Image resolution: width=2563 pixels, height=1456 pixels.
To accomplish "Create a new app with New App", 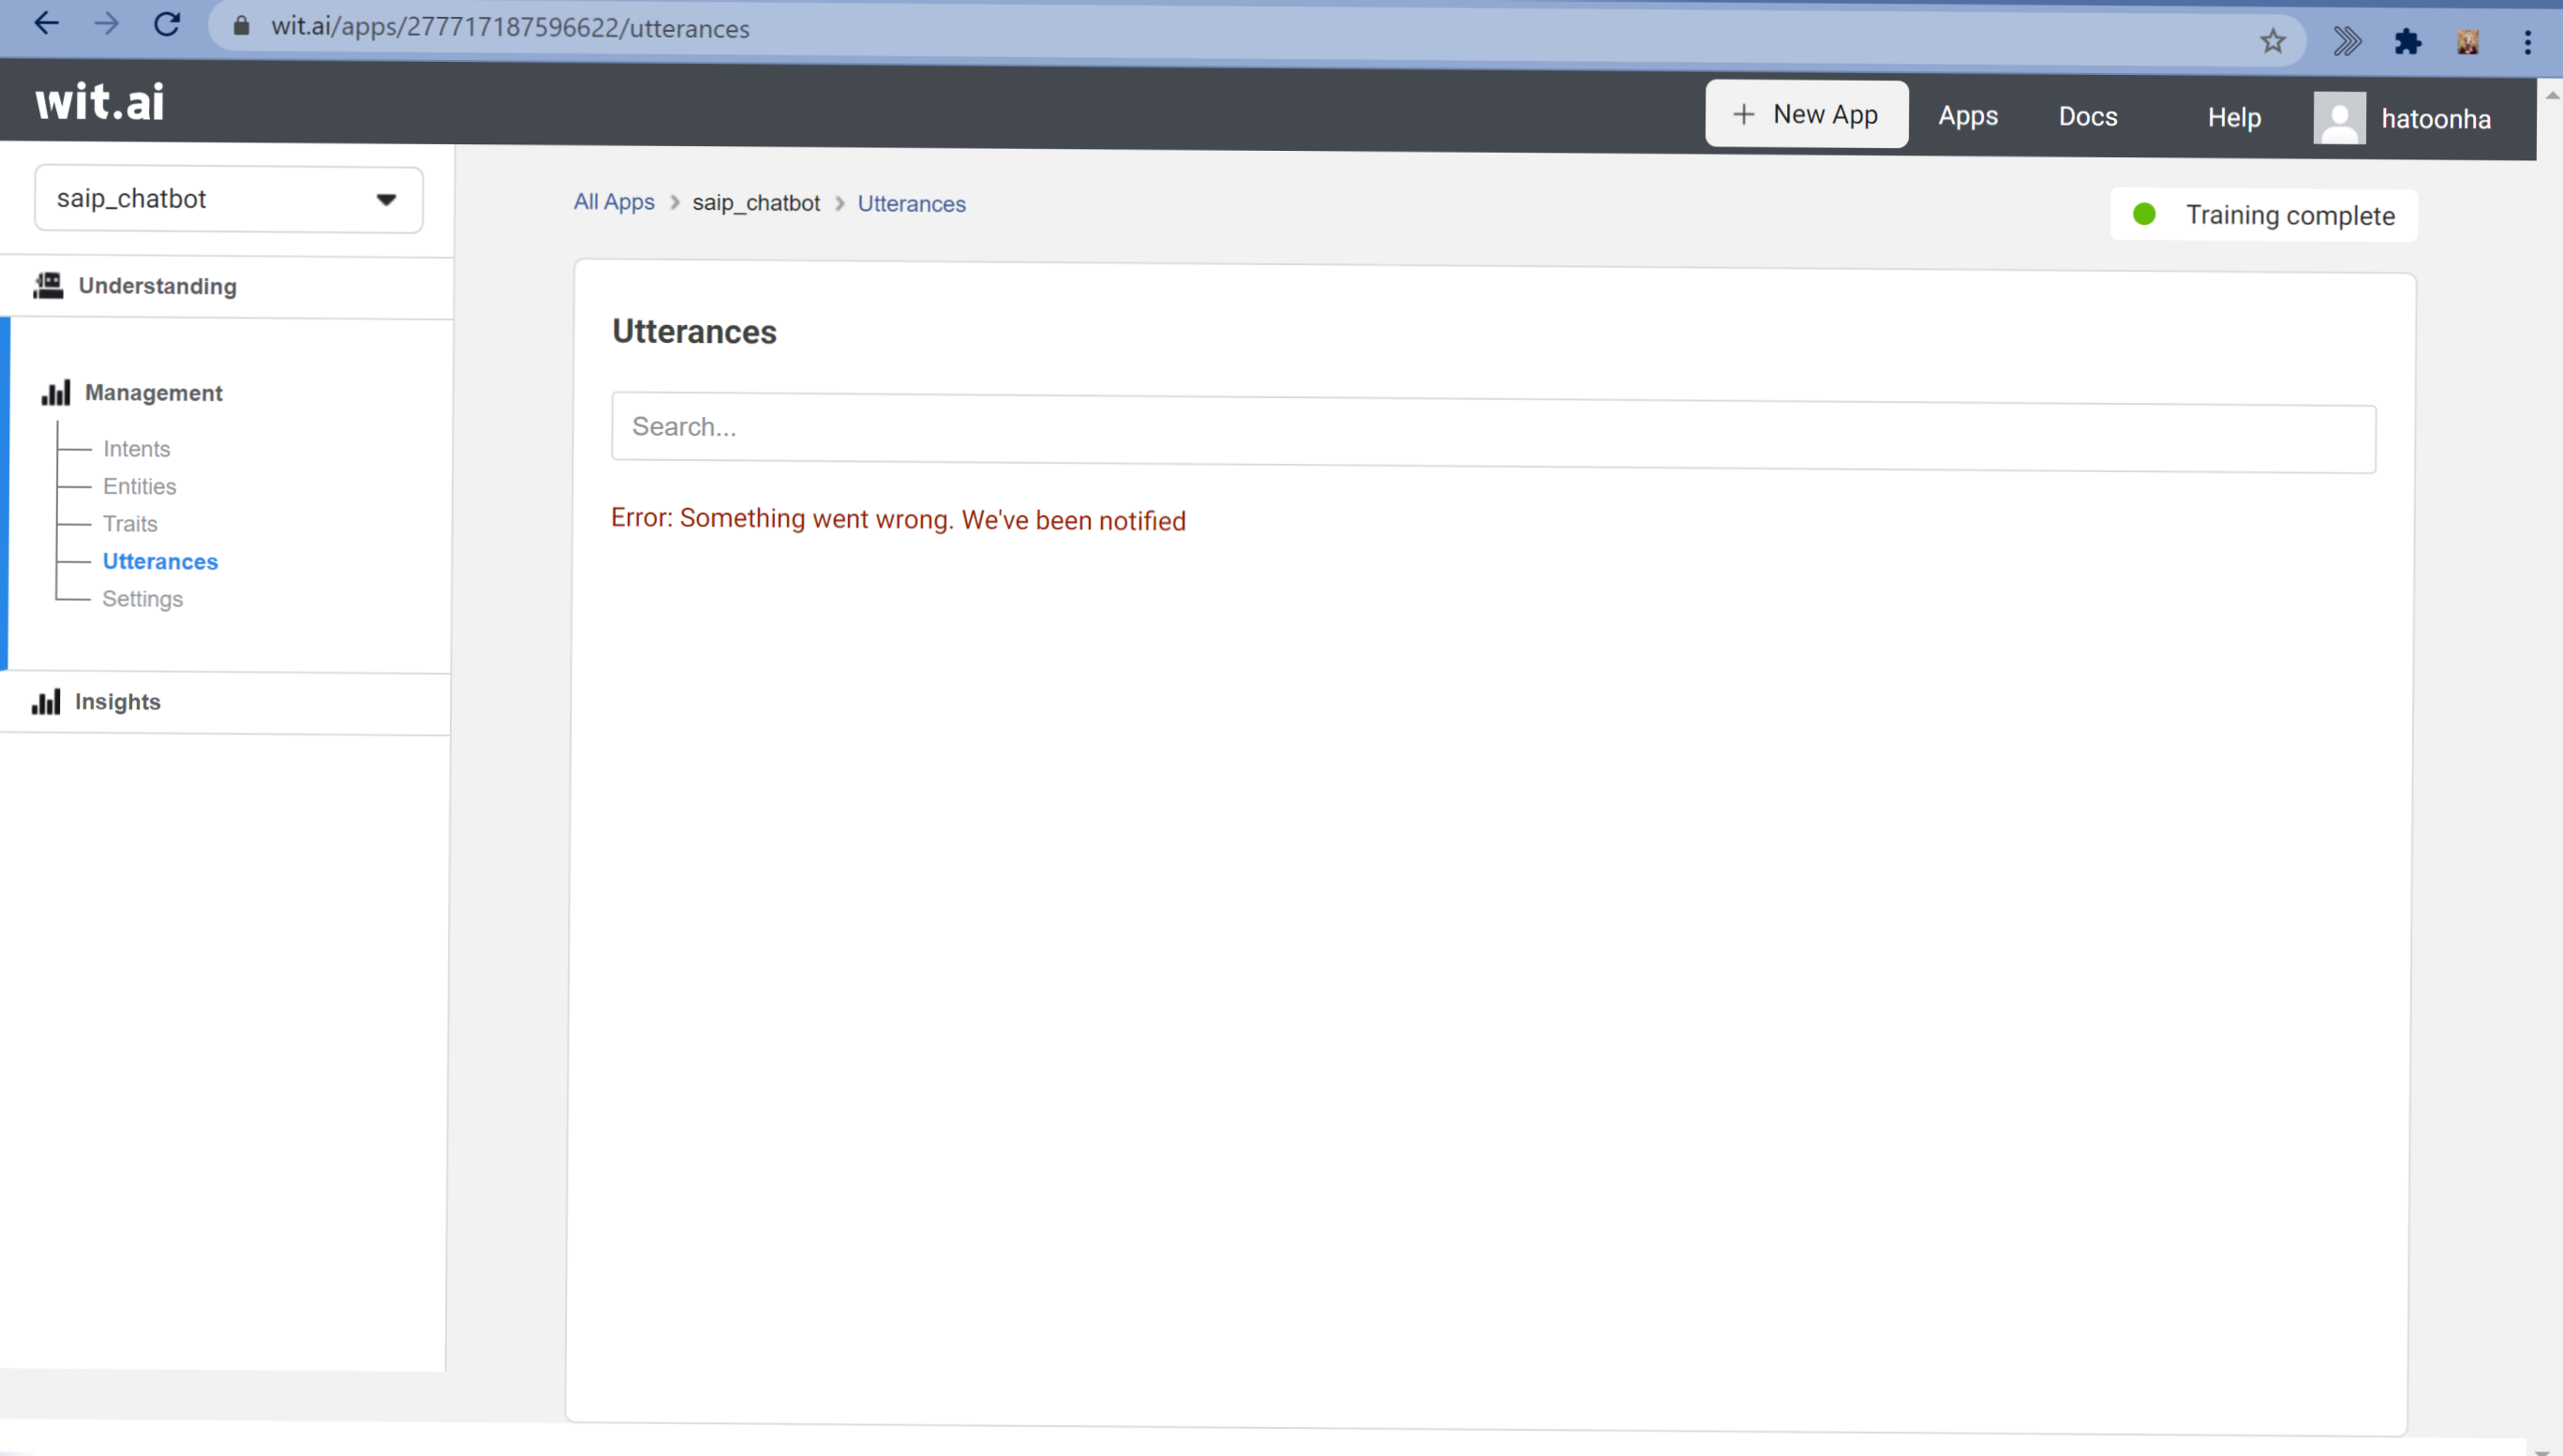I will (1806, 114).
